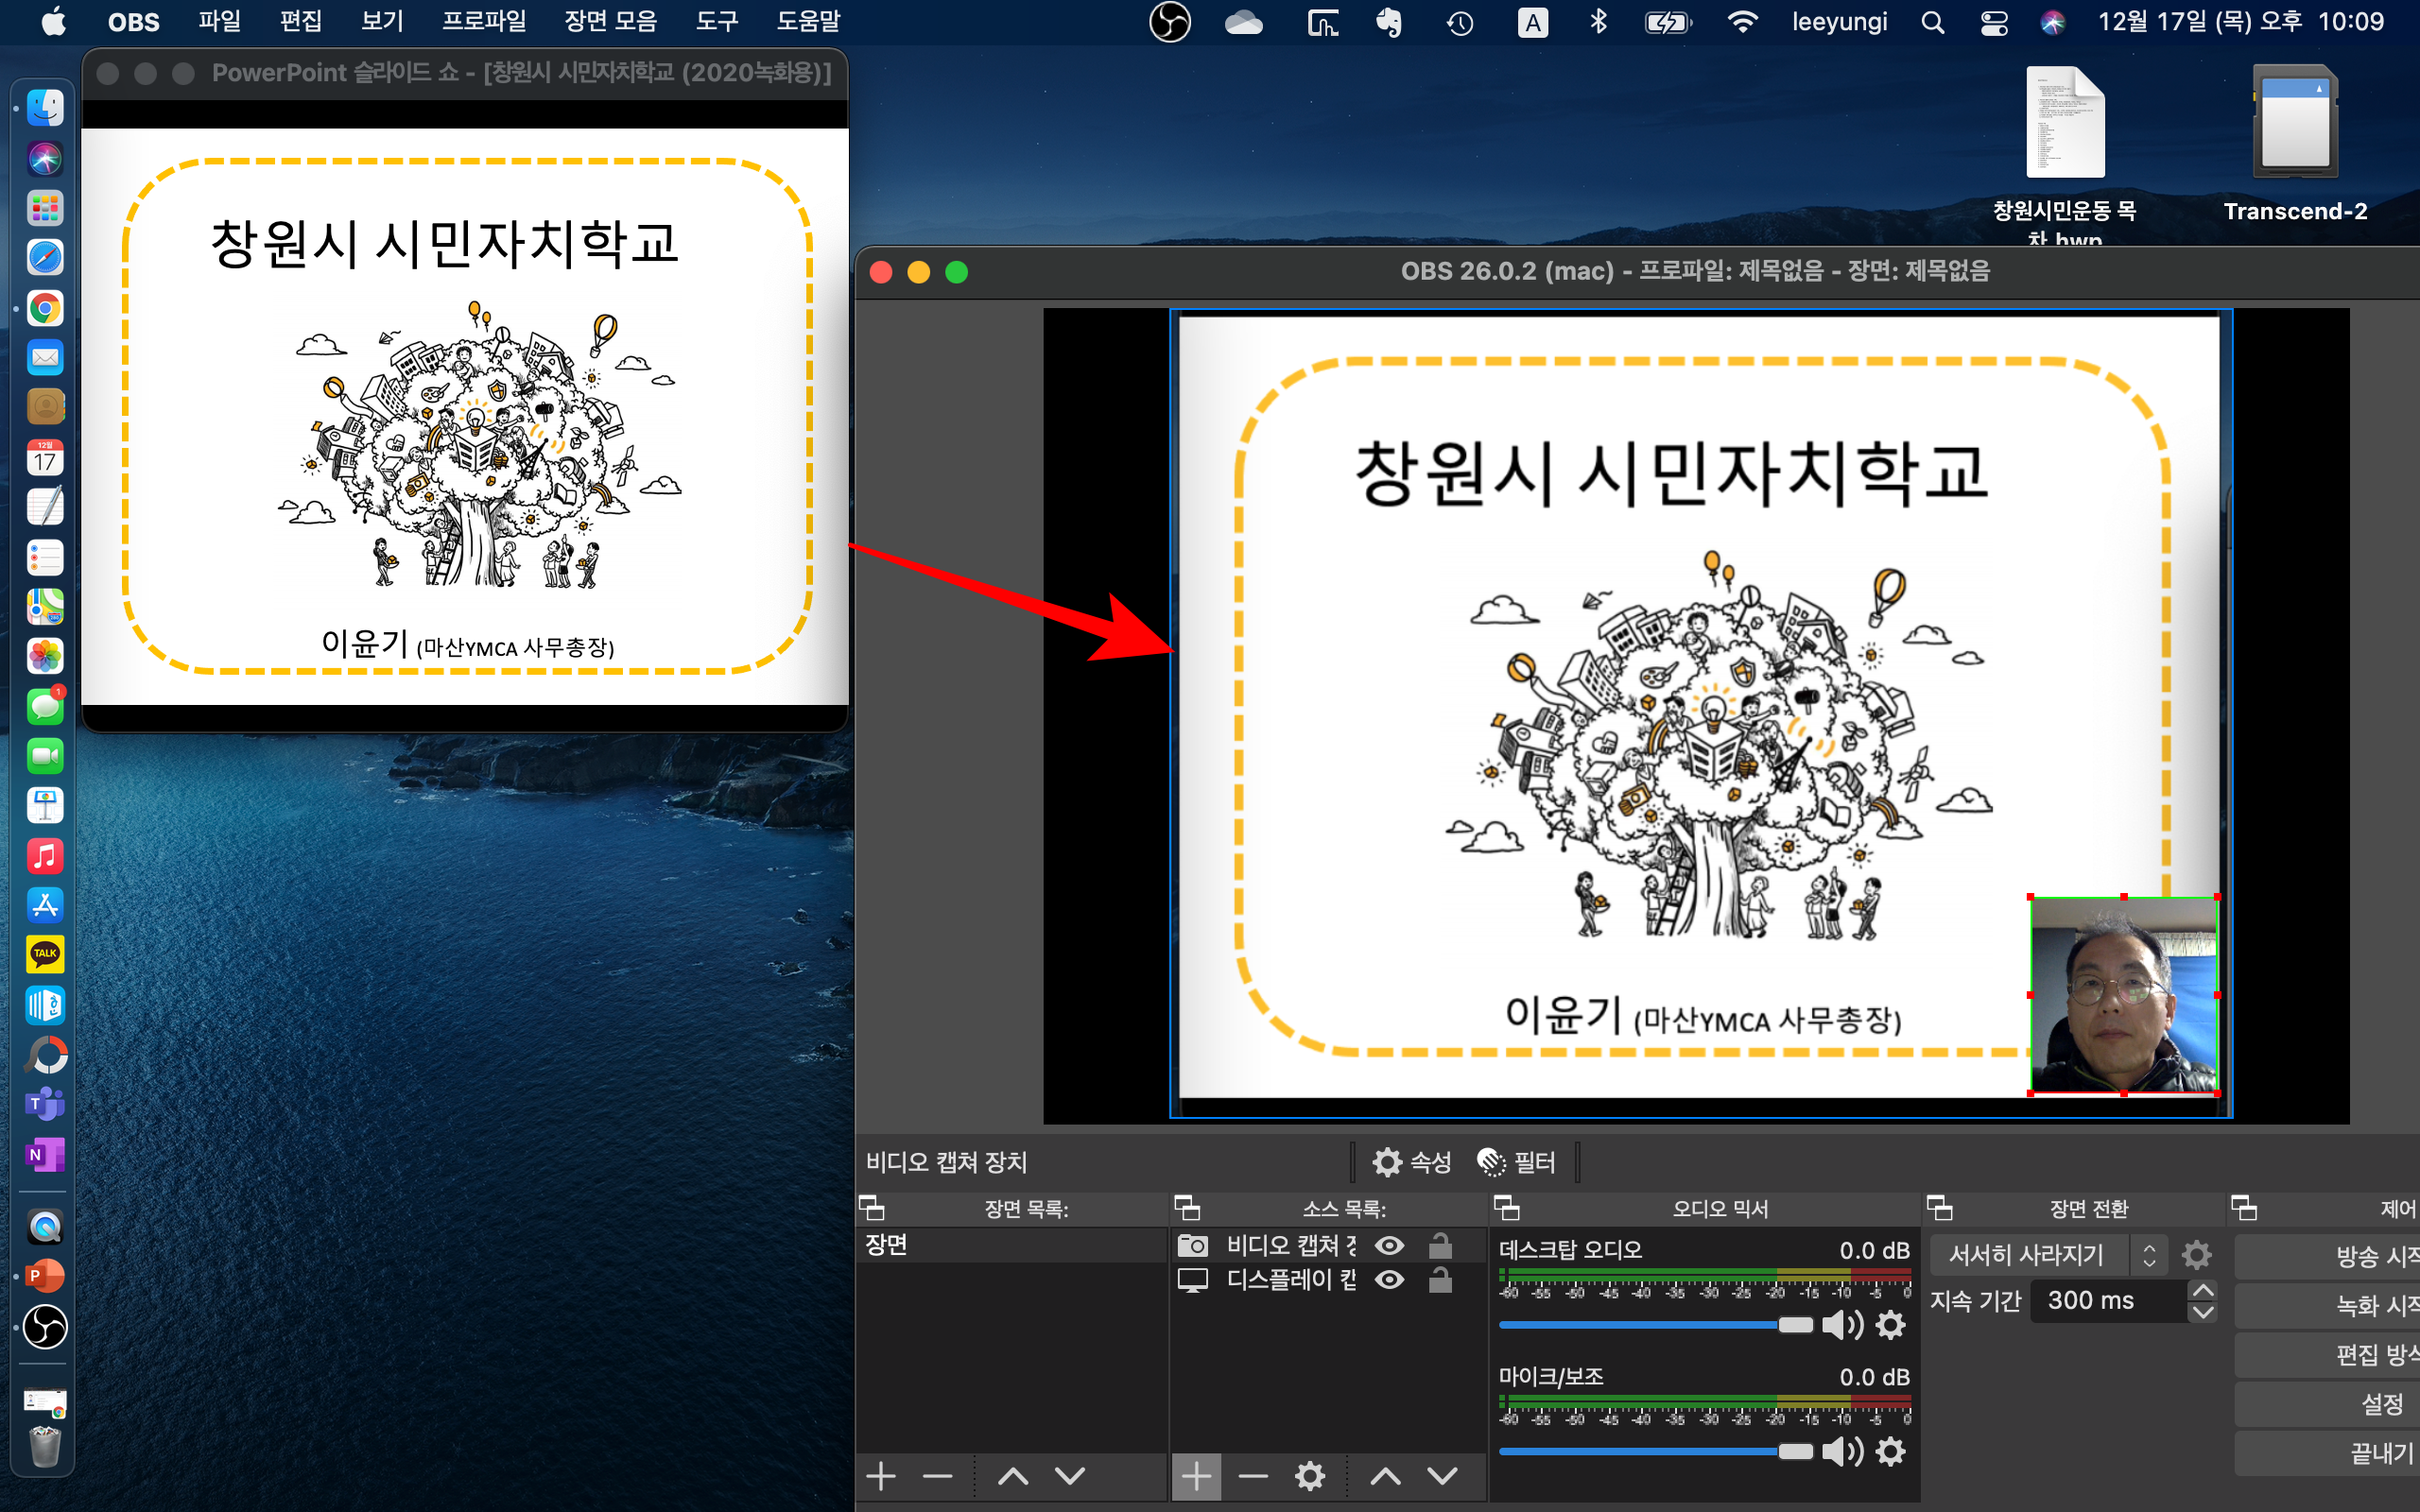Adjust the Desktop Audio volume slider
This screenshot has width=2420, height=1512.
click(1795, 1325)
